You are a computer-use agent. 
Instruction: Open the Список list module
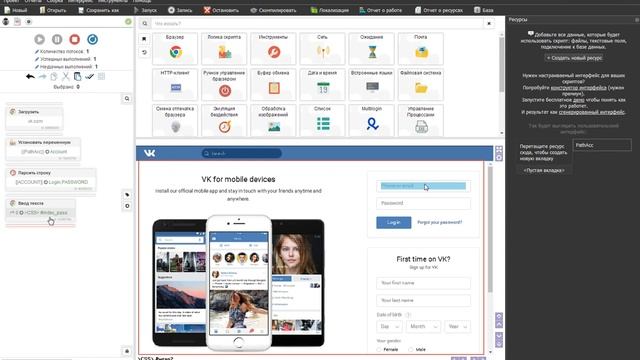pos(322,120)
